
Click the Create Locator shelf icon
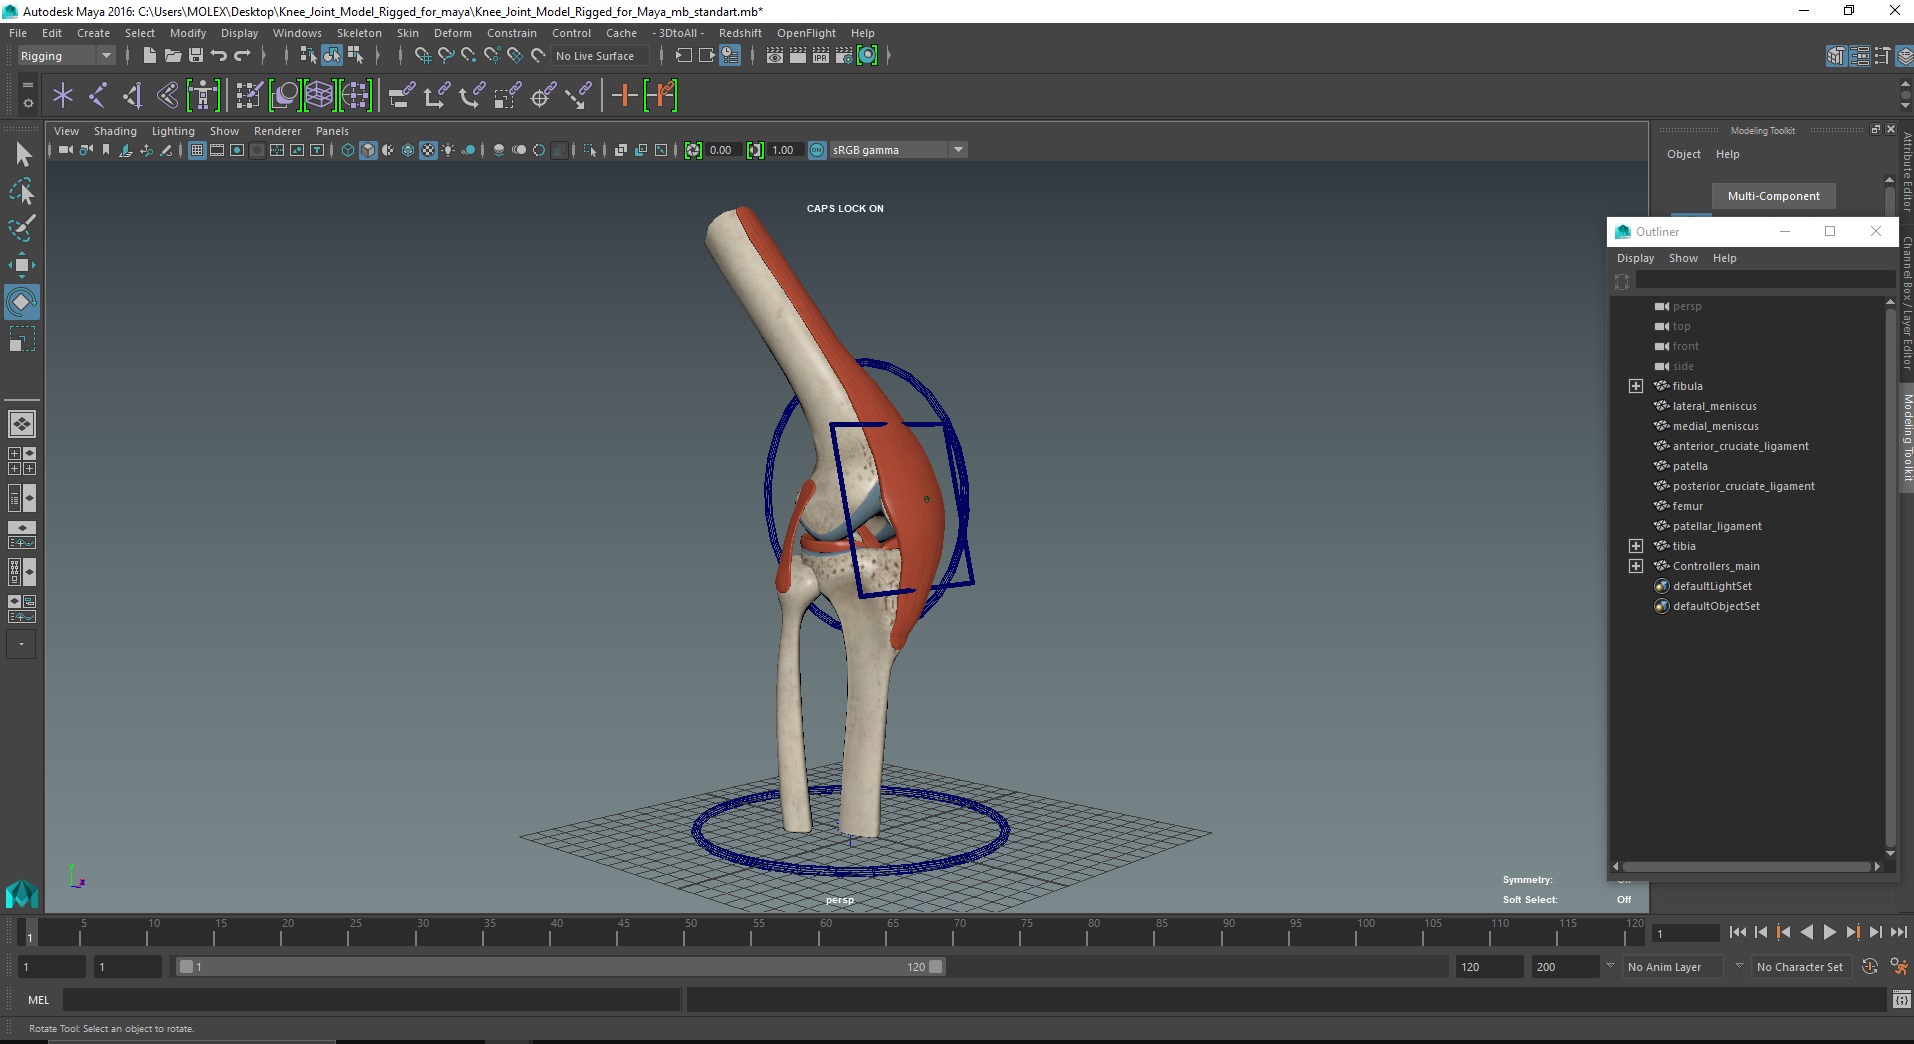click(63, 96)
